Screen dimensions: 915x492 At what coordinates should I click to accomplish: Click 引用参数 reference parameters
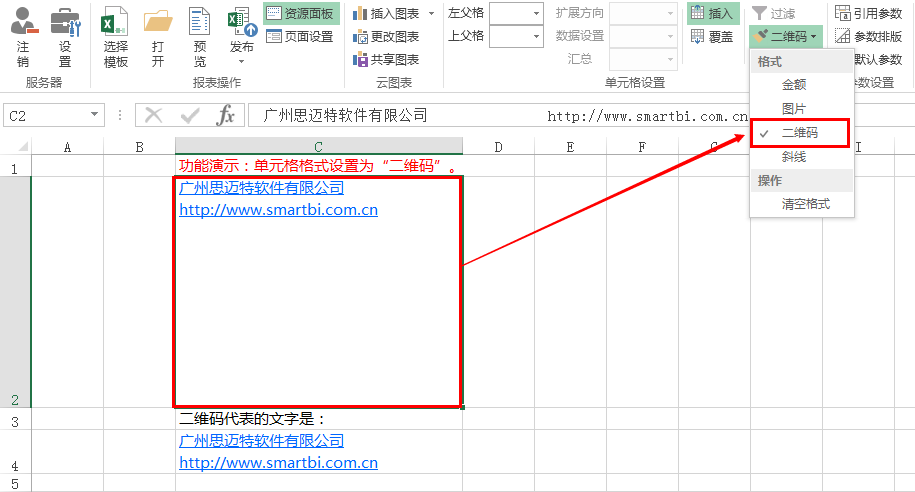869,13
